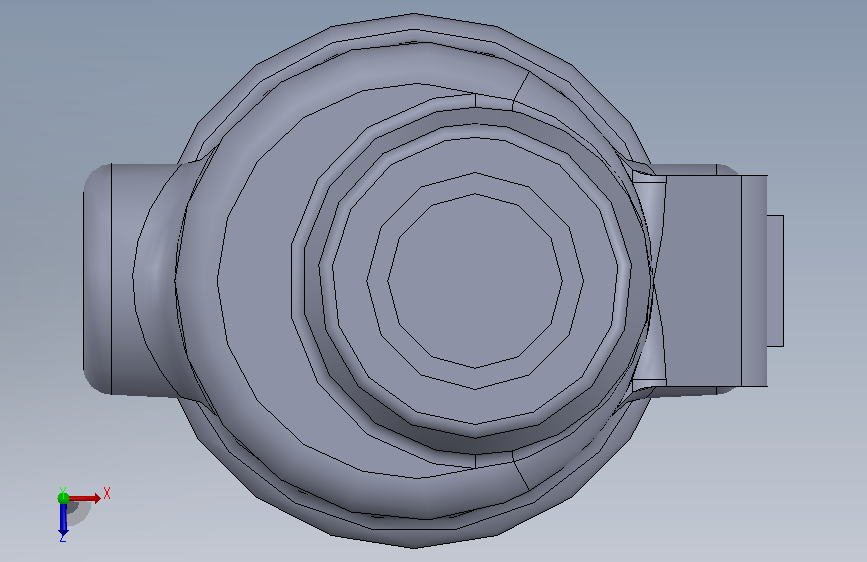Select the small protruding tab at the far right
Screen dimensions: 867x562
[x=775, y=281]
